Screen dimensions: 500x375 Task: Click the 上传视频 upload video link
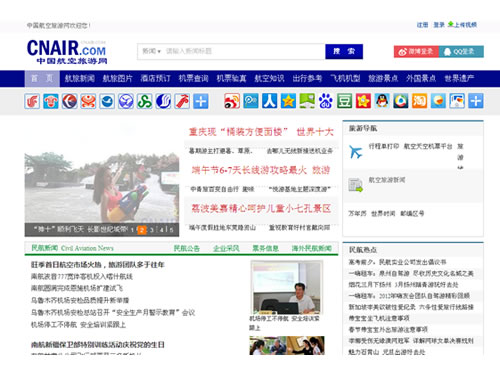(462, 25)
